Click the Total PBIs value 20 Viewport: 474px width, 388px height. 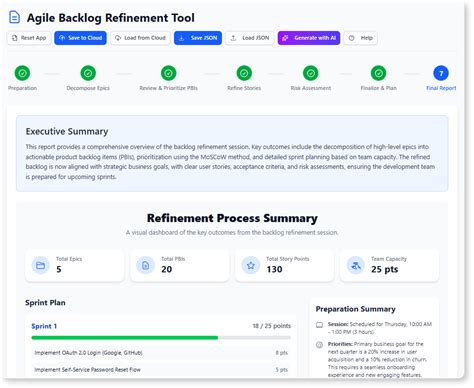coord(167,269)
